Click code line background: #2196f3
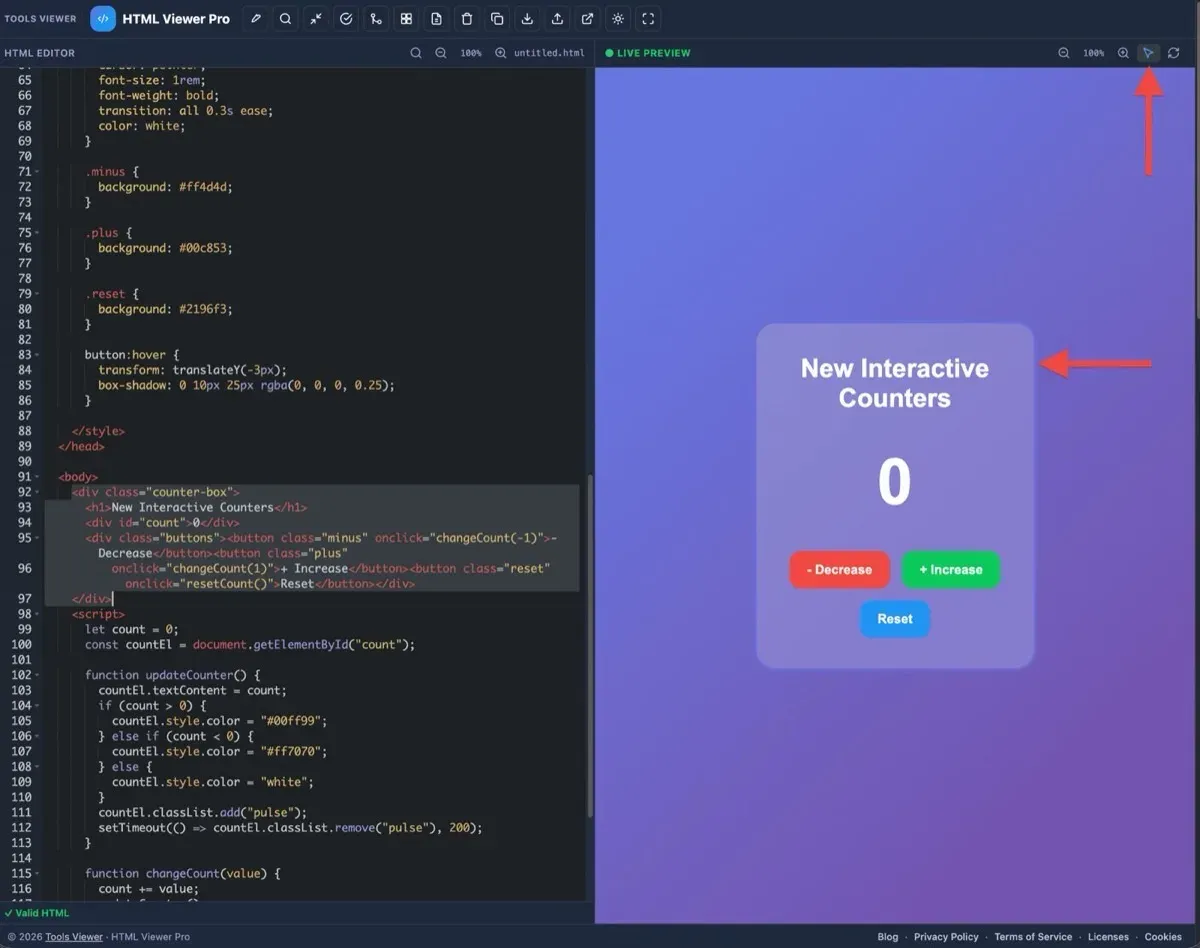This screenshot has width=1200, height=948. pyautogui.click(x=165, y=309)
